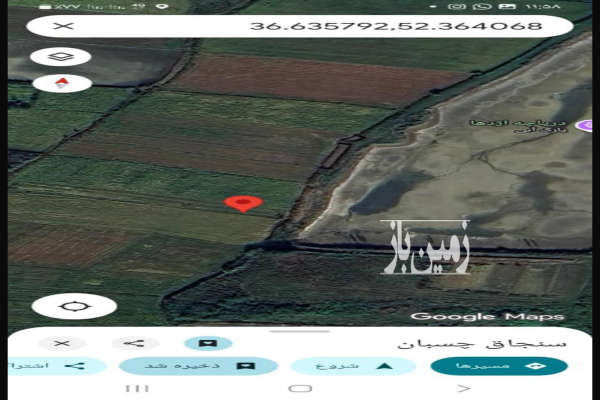The width and height of the screenshot is (600, 400).
Task: Tap the Google Maps logo watermark
Action: point(488,316)
